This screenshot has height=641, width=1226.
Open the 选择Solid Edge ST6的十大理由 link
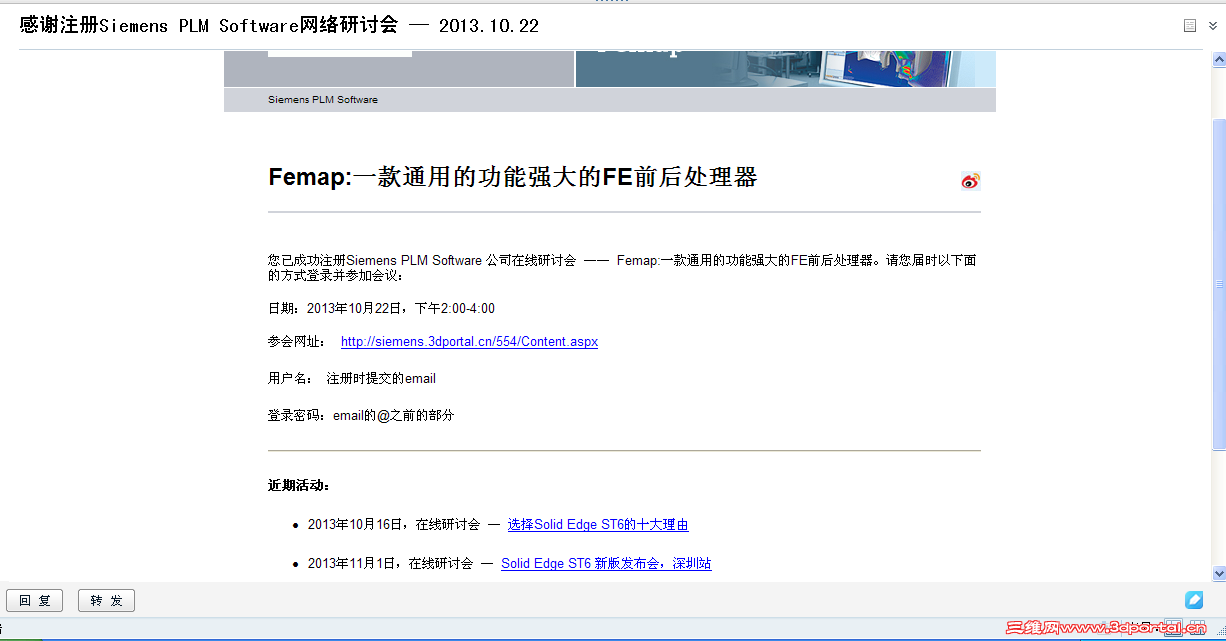pyautogui.click(x=597, y=524)
